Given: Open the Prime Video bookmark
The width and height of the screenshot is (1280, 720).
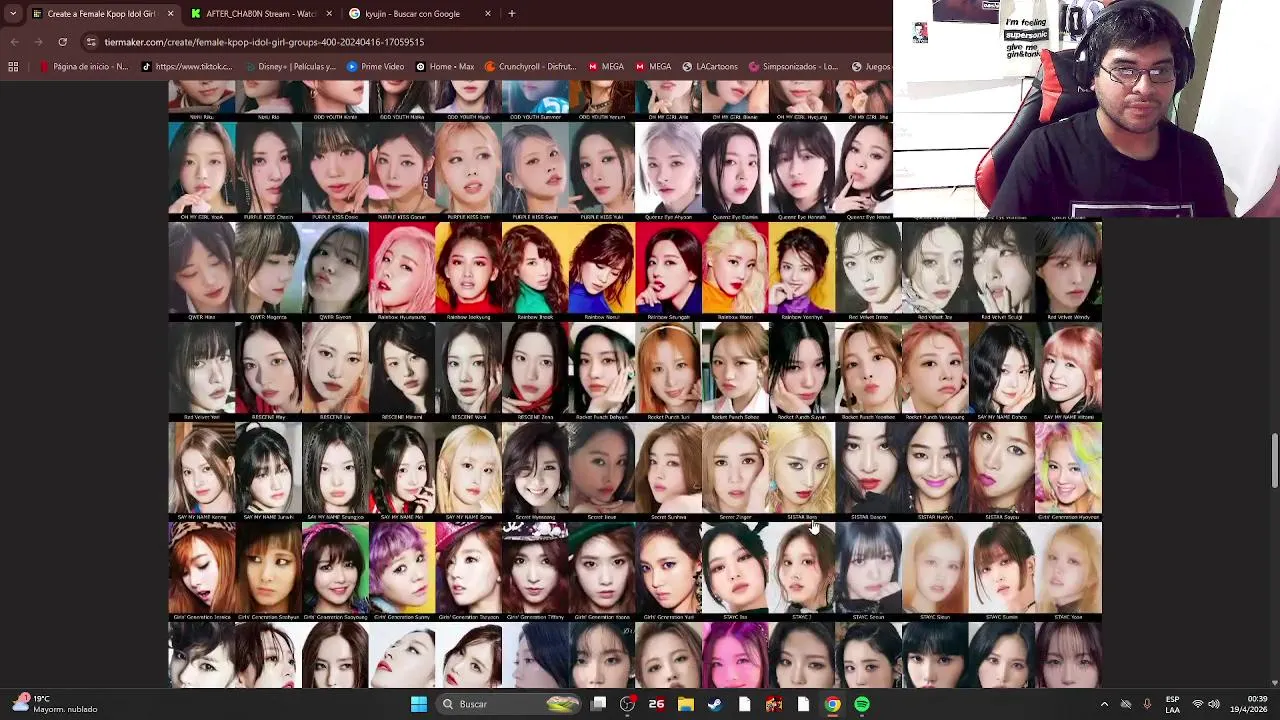Looking at the screenshot, I should (375, 67).
